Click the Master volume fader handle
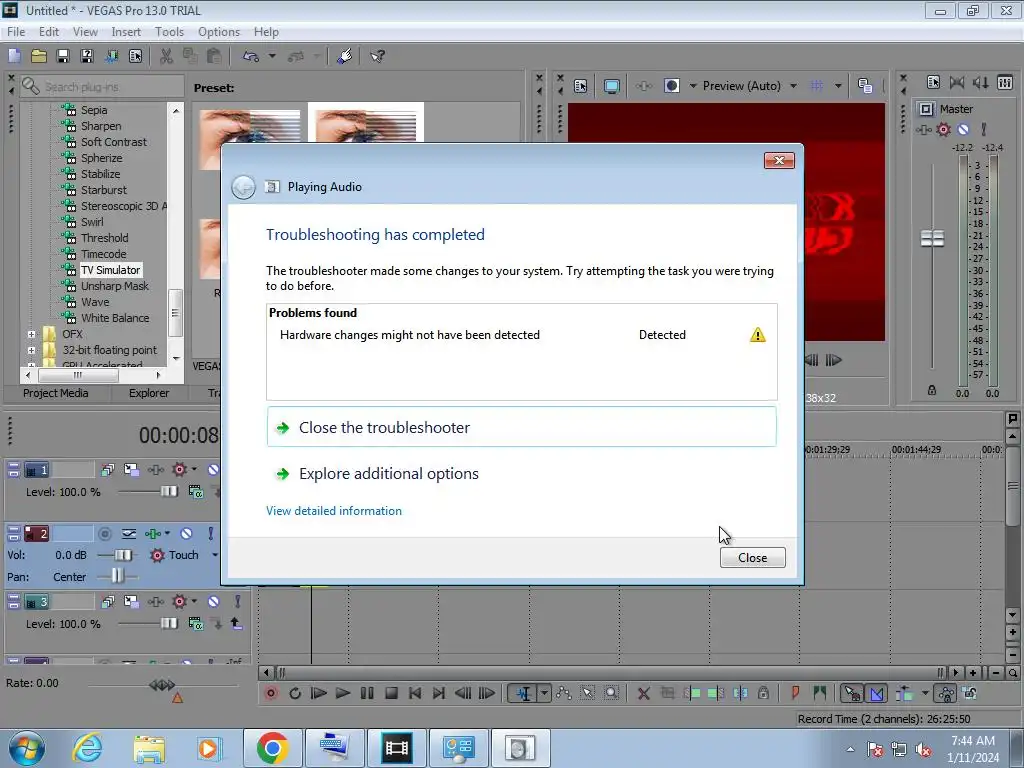 (x=932, y=239)
